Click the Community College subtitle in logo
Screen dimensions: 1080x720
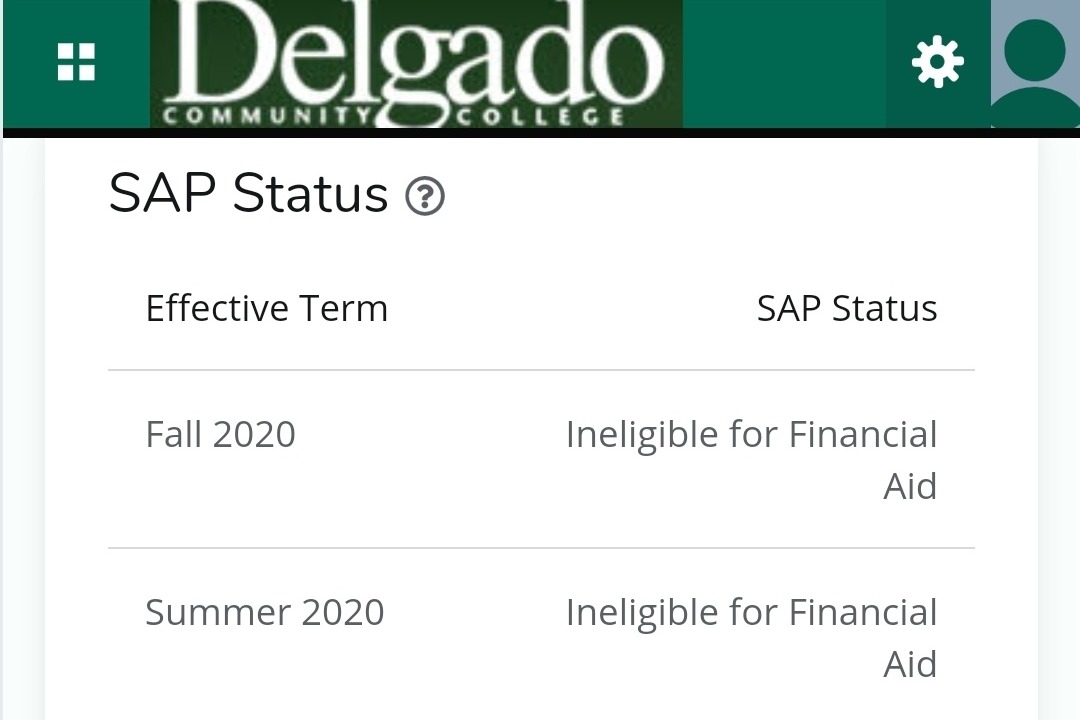point(395,117)
